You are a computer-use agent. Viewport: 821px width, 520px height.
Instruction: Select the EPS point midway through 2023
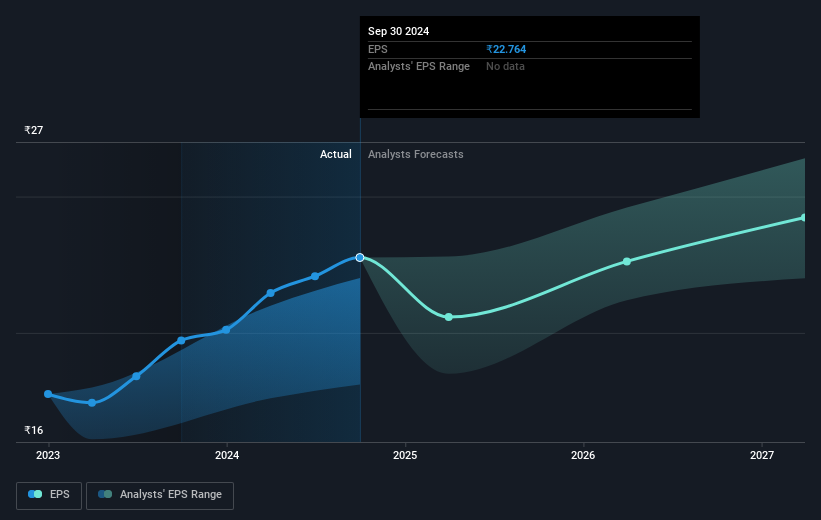point(136,376)
